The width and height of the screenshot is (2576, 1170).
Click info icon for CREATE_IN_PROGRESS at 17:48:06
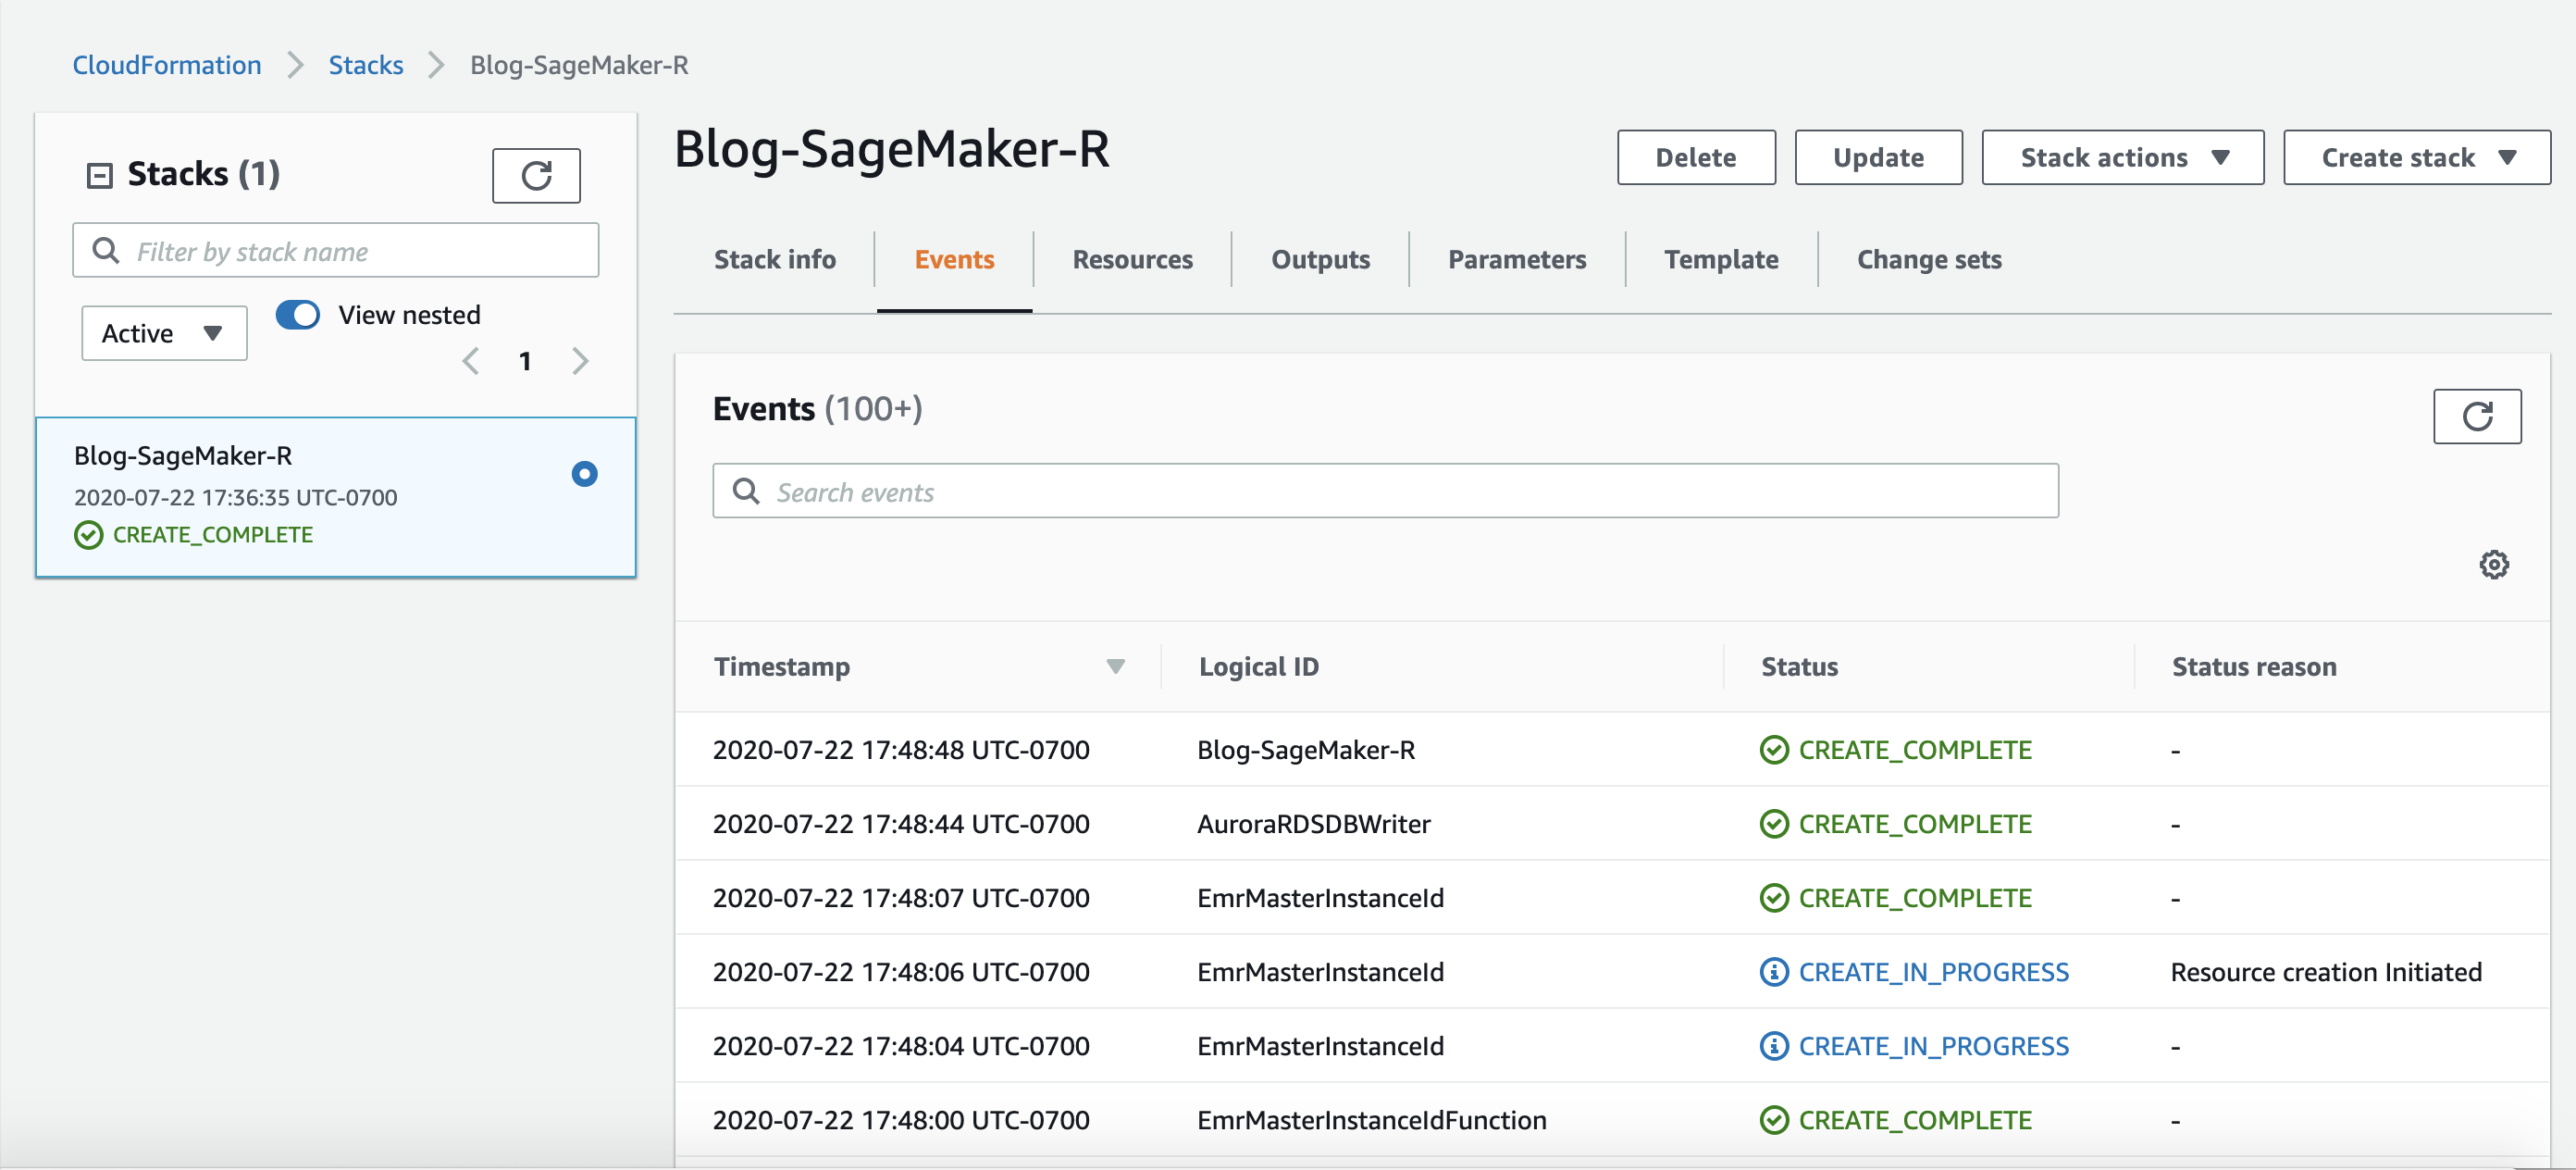[x=1774, y=972]
